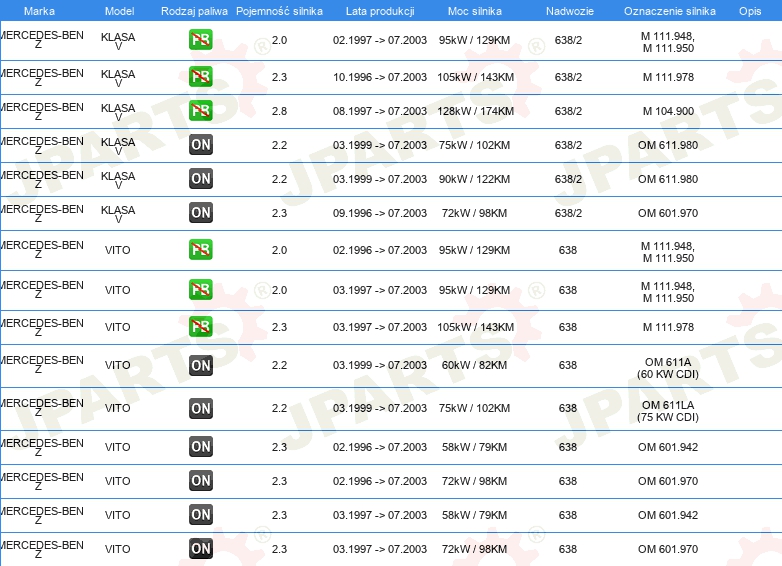
Task: Click the ON diesel icon in the VITO 02.1996 72kW row
Action: pyautogui.click(x=200, y=481)
